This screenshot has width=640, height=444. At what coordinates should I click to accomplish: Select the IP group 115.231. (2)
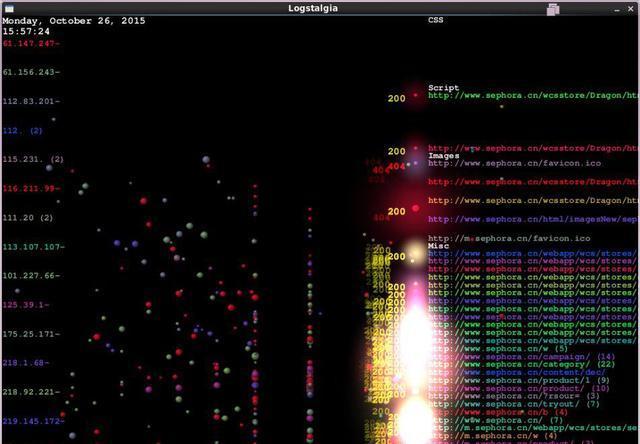pyautogui.click(x=33, y=160)
